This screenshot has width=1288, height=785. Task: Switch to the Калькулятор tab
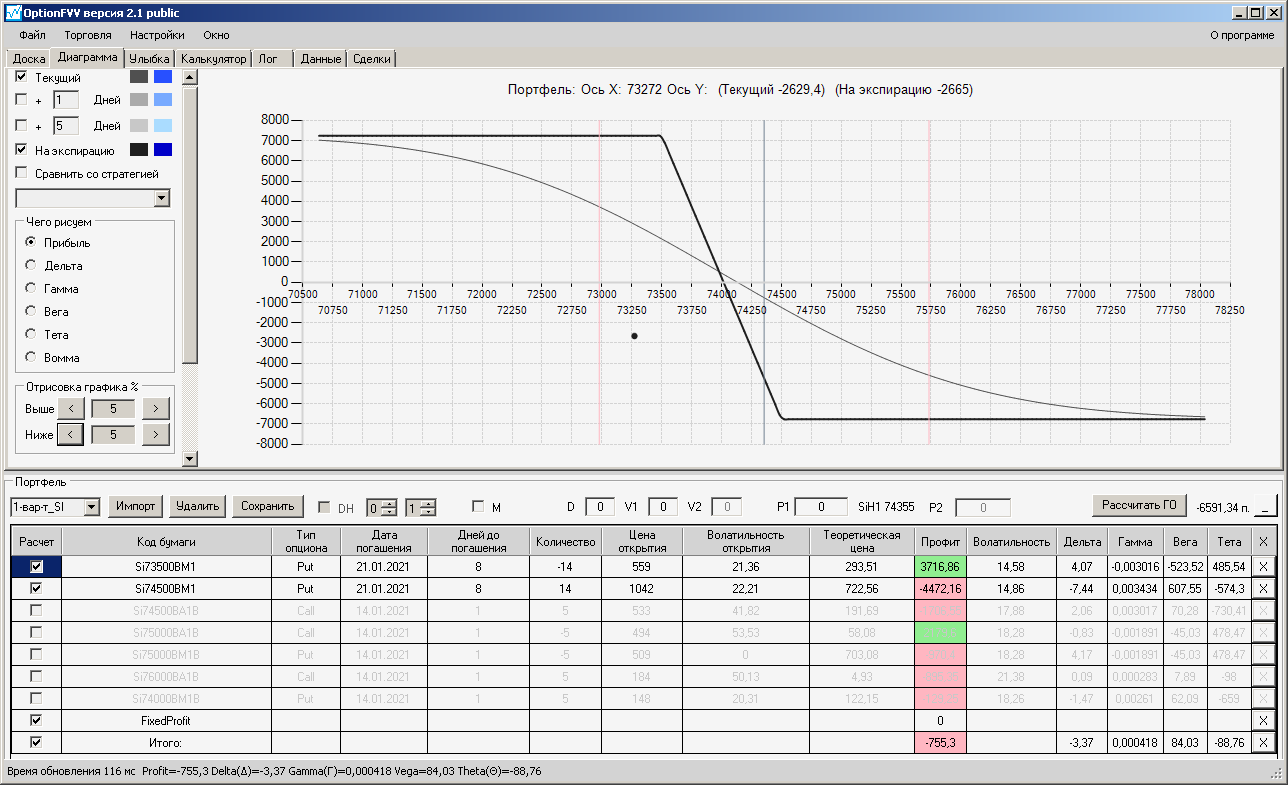213,59
